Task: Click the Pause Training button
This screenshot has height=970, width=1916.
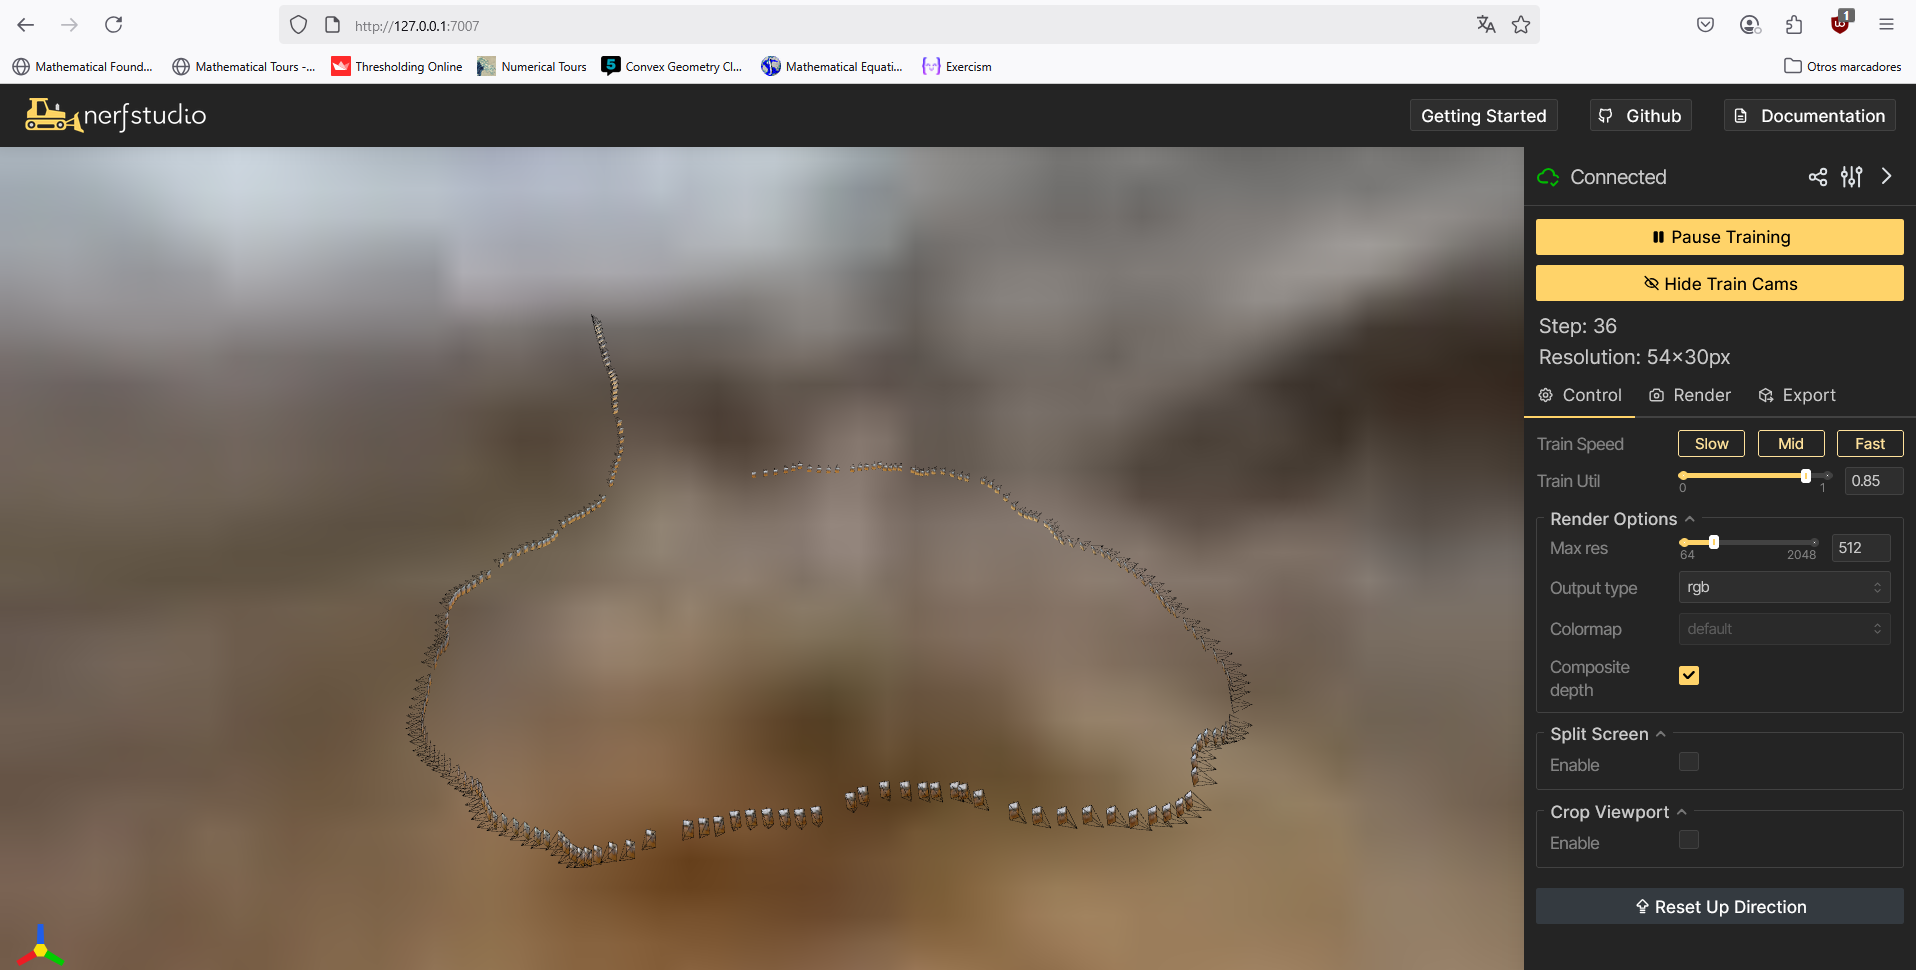Action: [1719, 237]
